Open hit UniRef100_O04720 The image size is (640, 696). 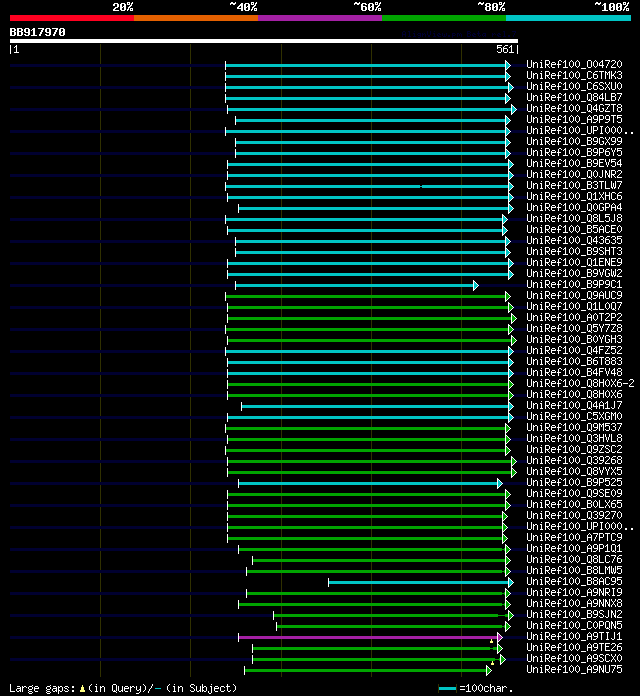[574, 64]
